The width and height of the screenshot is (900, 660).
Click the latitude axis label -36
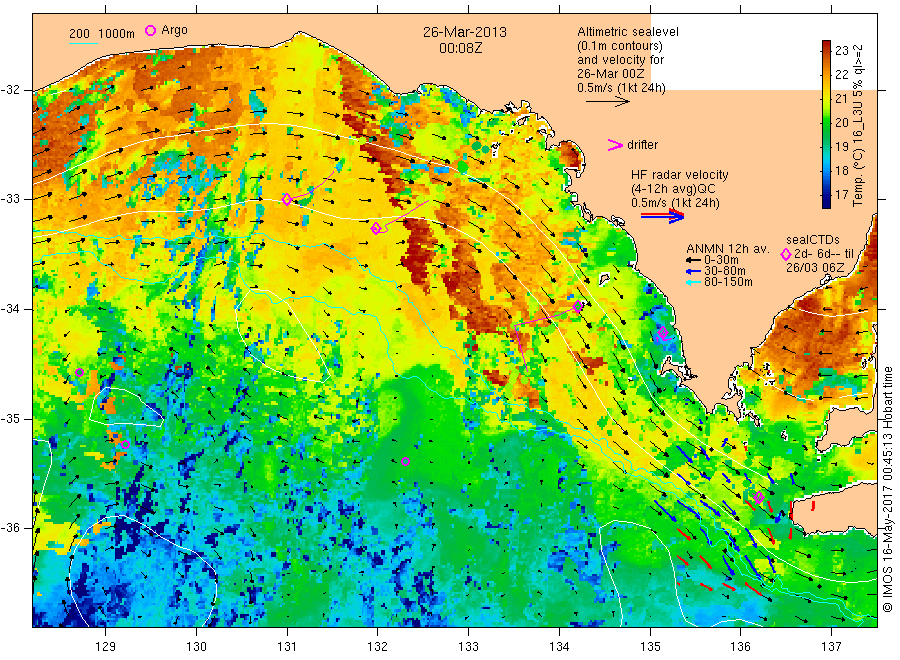(10, 528)
